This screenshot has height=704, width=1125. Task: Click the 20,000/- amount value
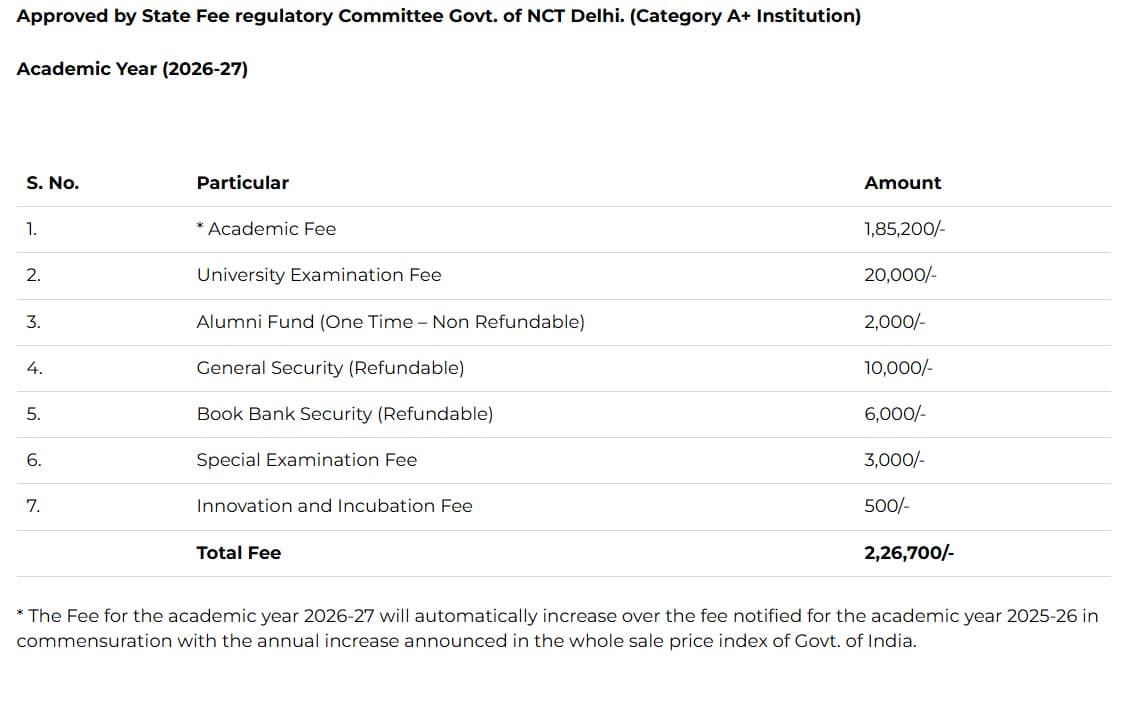click(x=900, y=275)
